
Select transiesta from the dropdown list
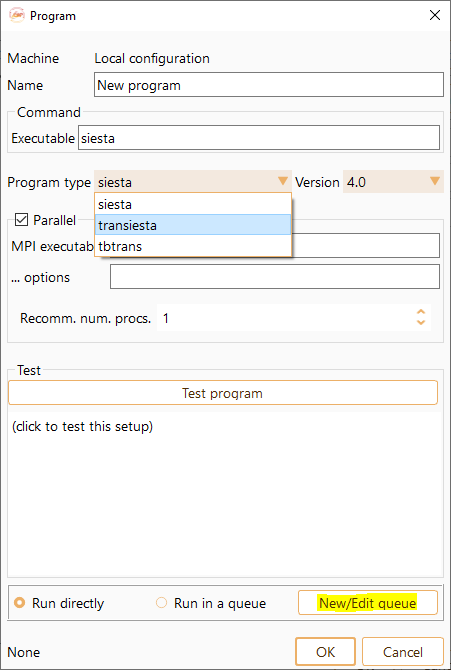(x=193, y=225)
